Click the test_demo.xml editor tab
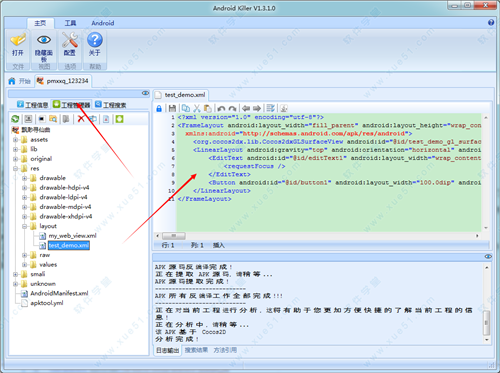The height and width of the screenshot is (373, 500). [x=181, y=95]
